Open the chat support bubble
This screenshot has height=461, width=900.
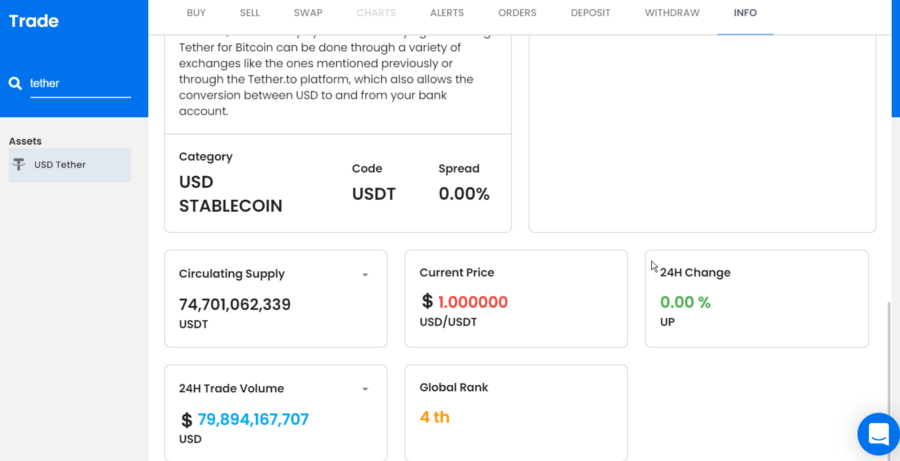coord(878,434)
